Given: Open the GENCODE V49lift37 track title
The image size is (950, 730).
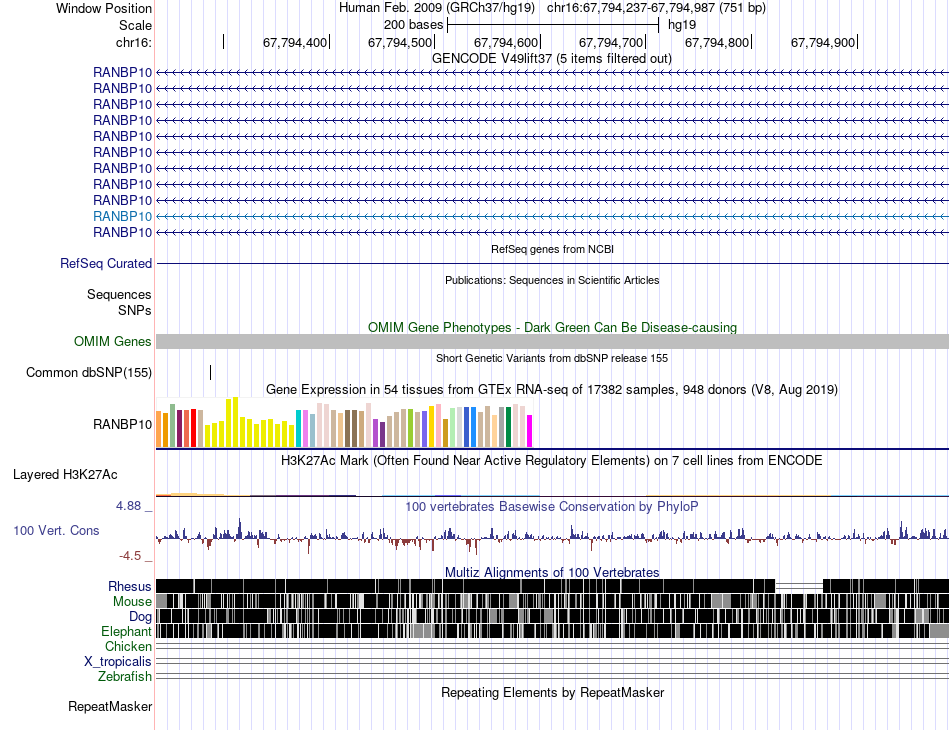Looking at the screenshot, I should 551,58.
